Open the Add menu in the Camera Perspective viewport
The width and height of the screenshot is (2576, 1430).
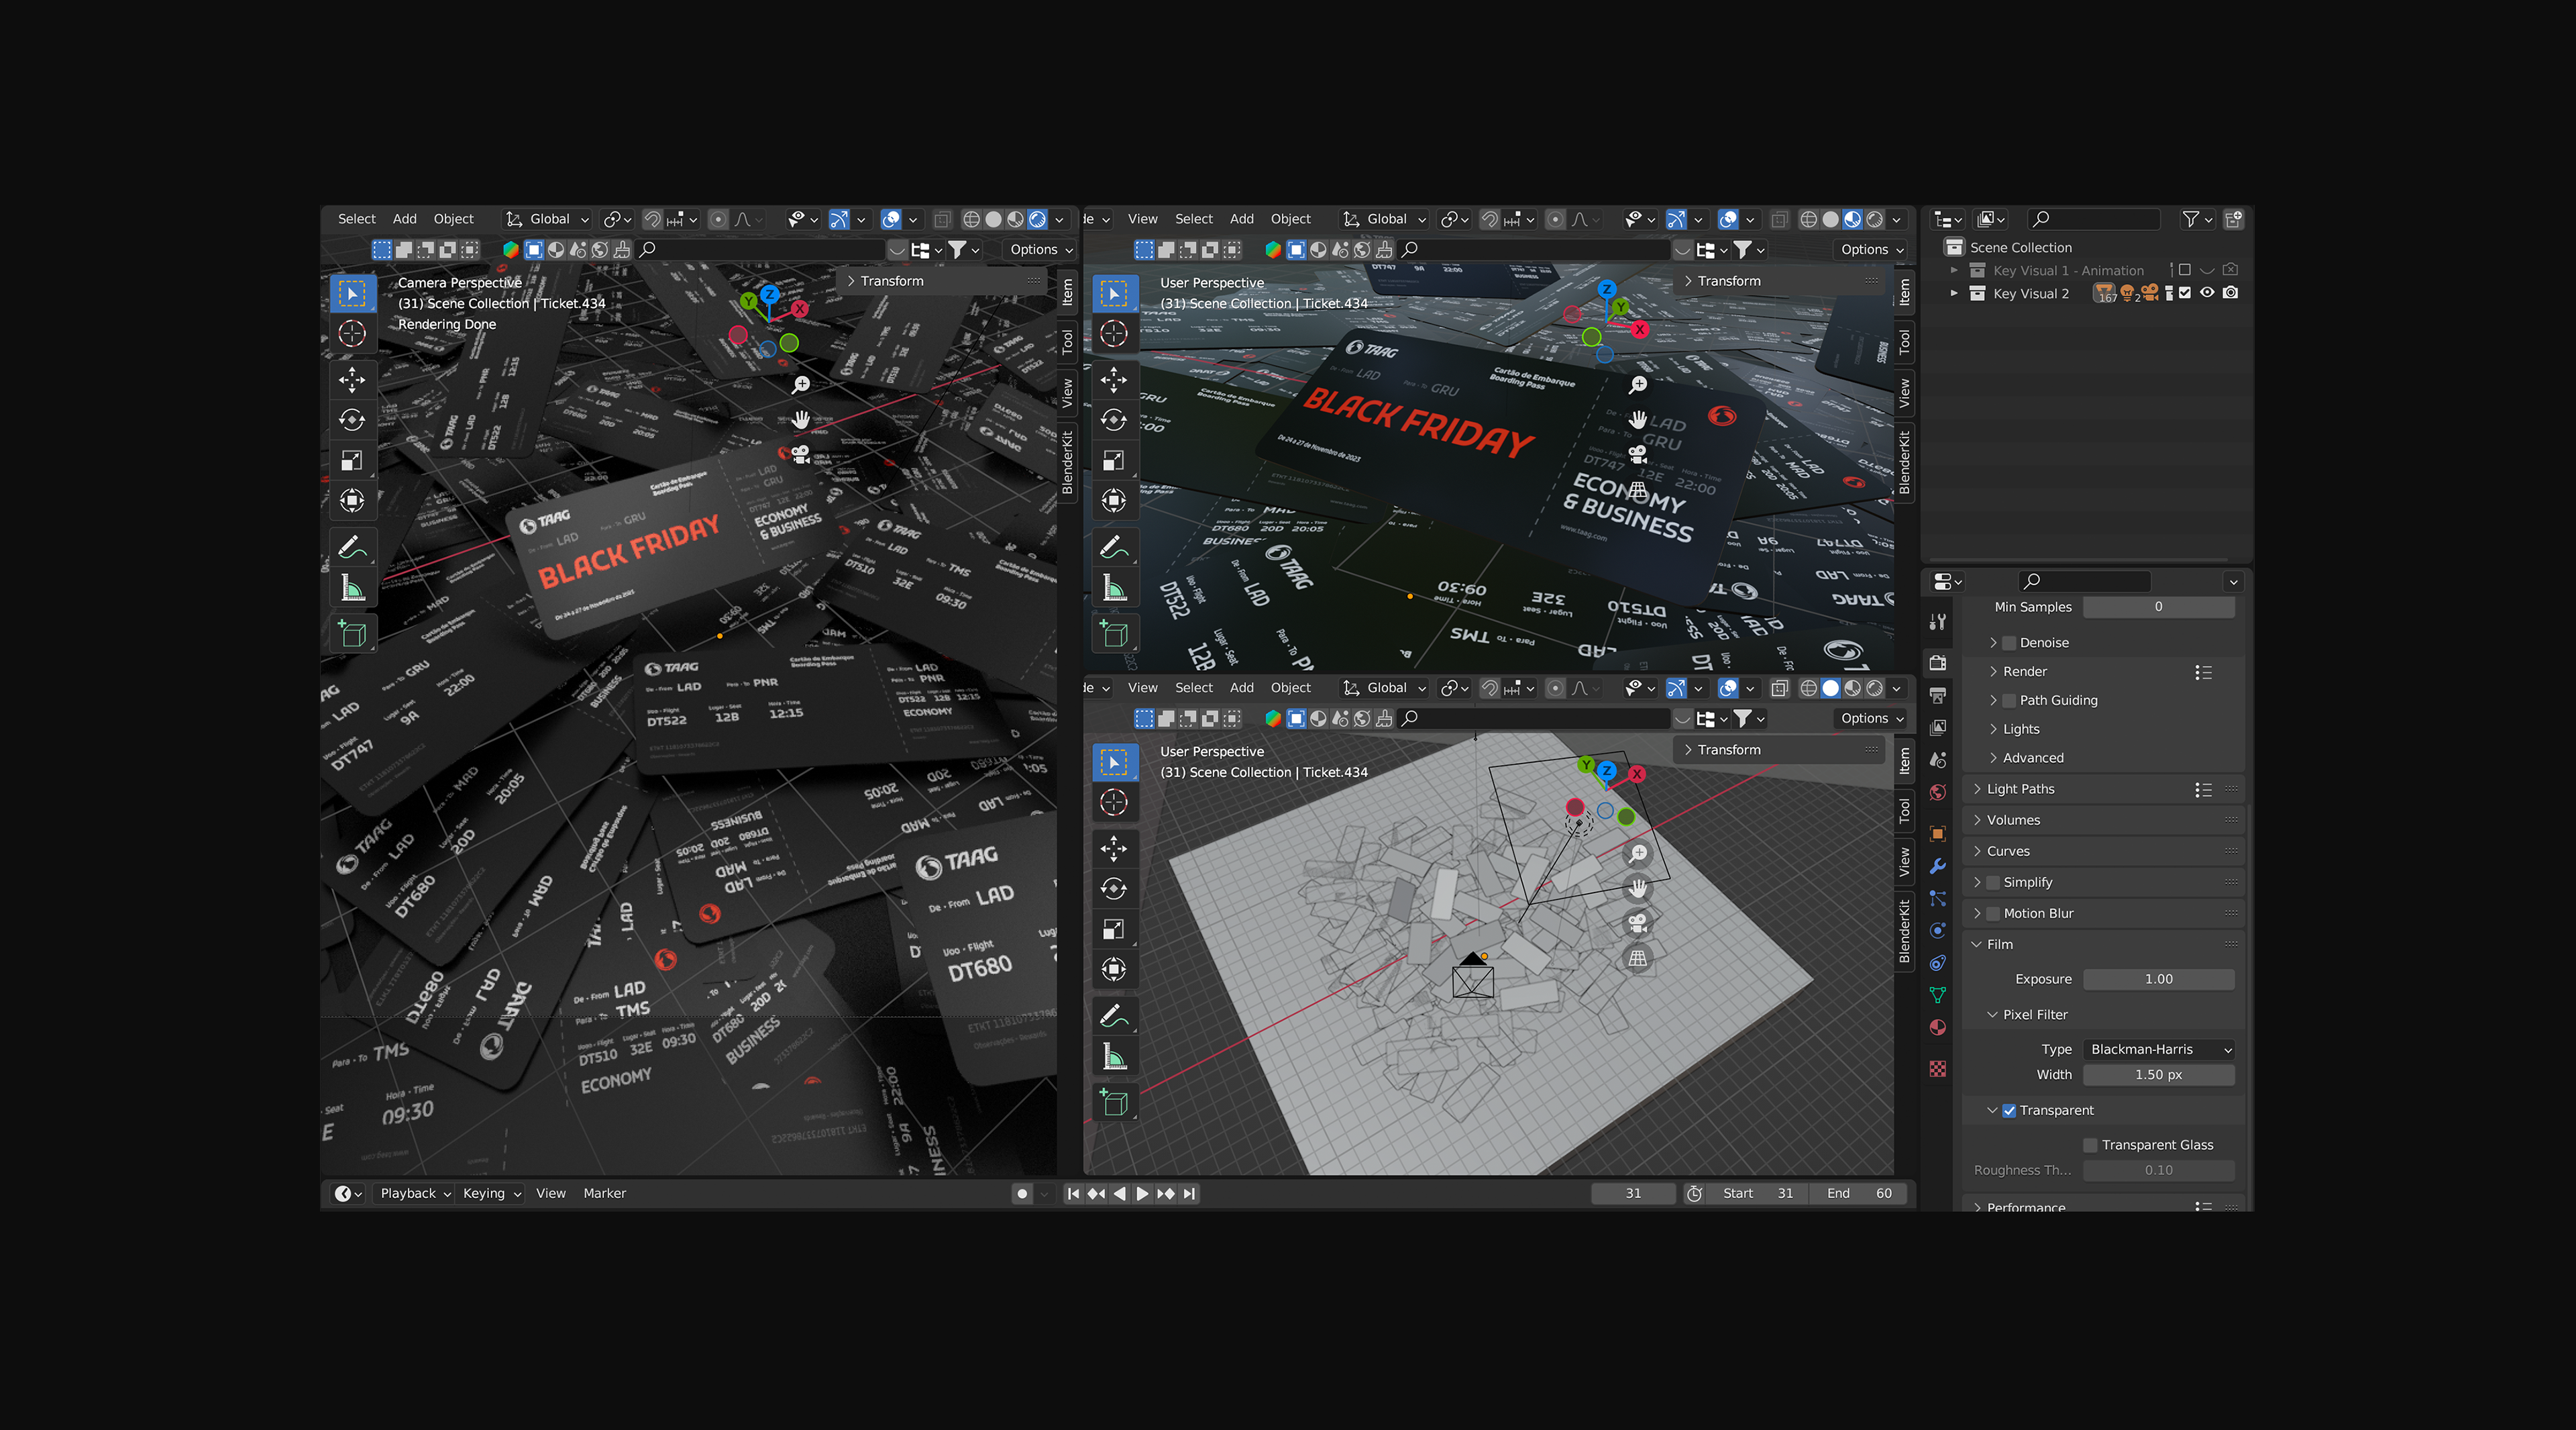coord(405,219)
